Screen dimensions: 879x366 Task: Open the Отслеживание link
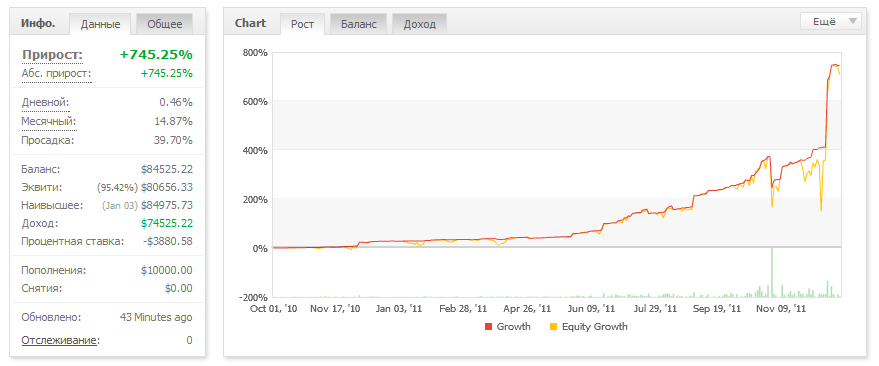[x=60, y=340]
